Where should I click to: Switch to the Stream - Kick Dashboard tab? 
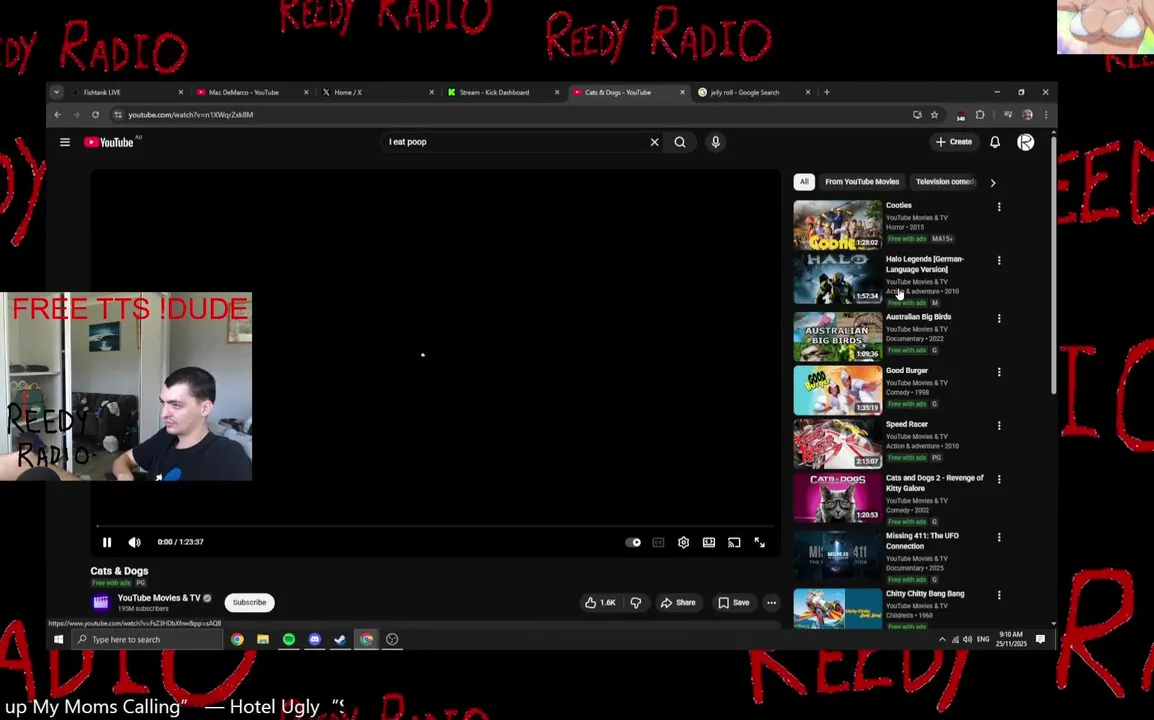(503, 92)
